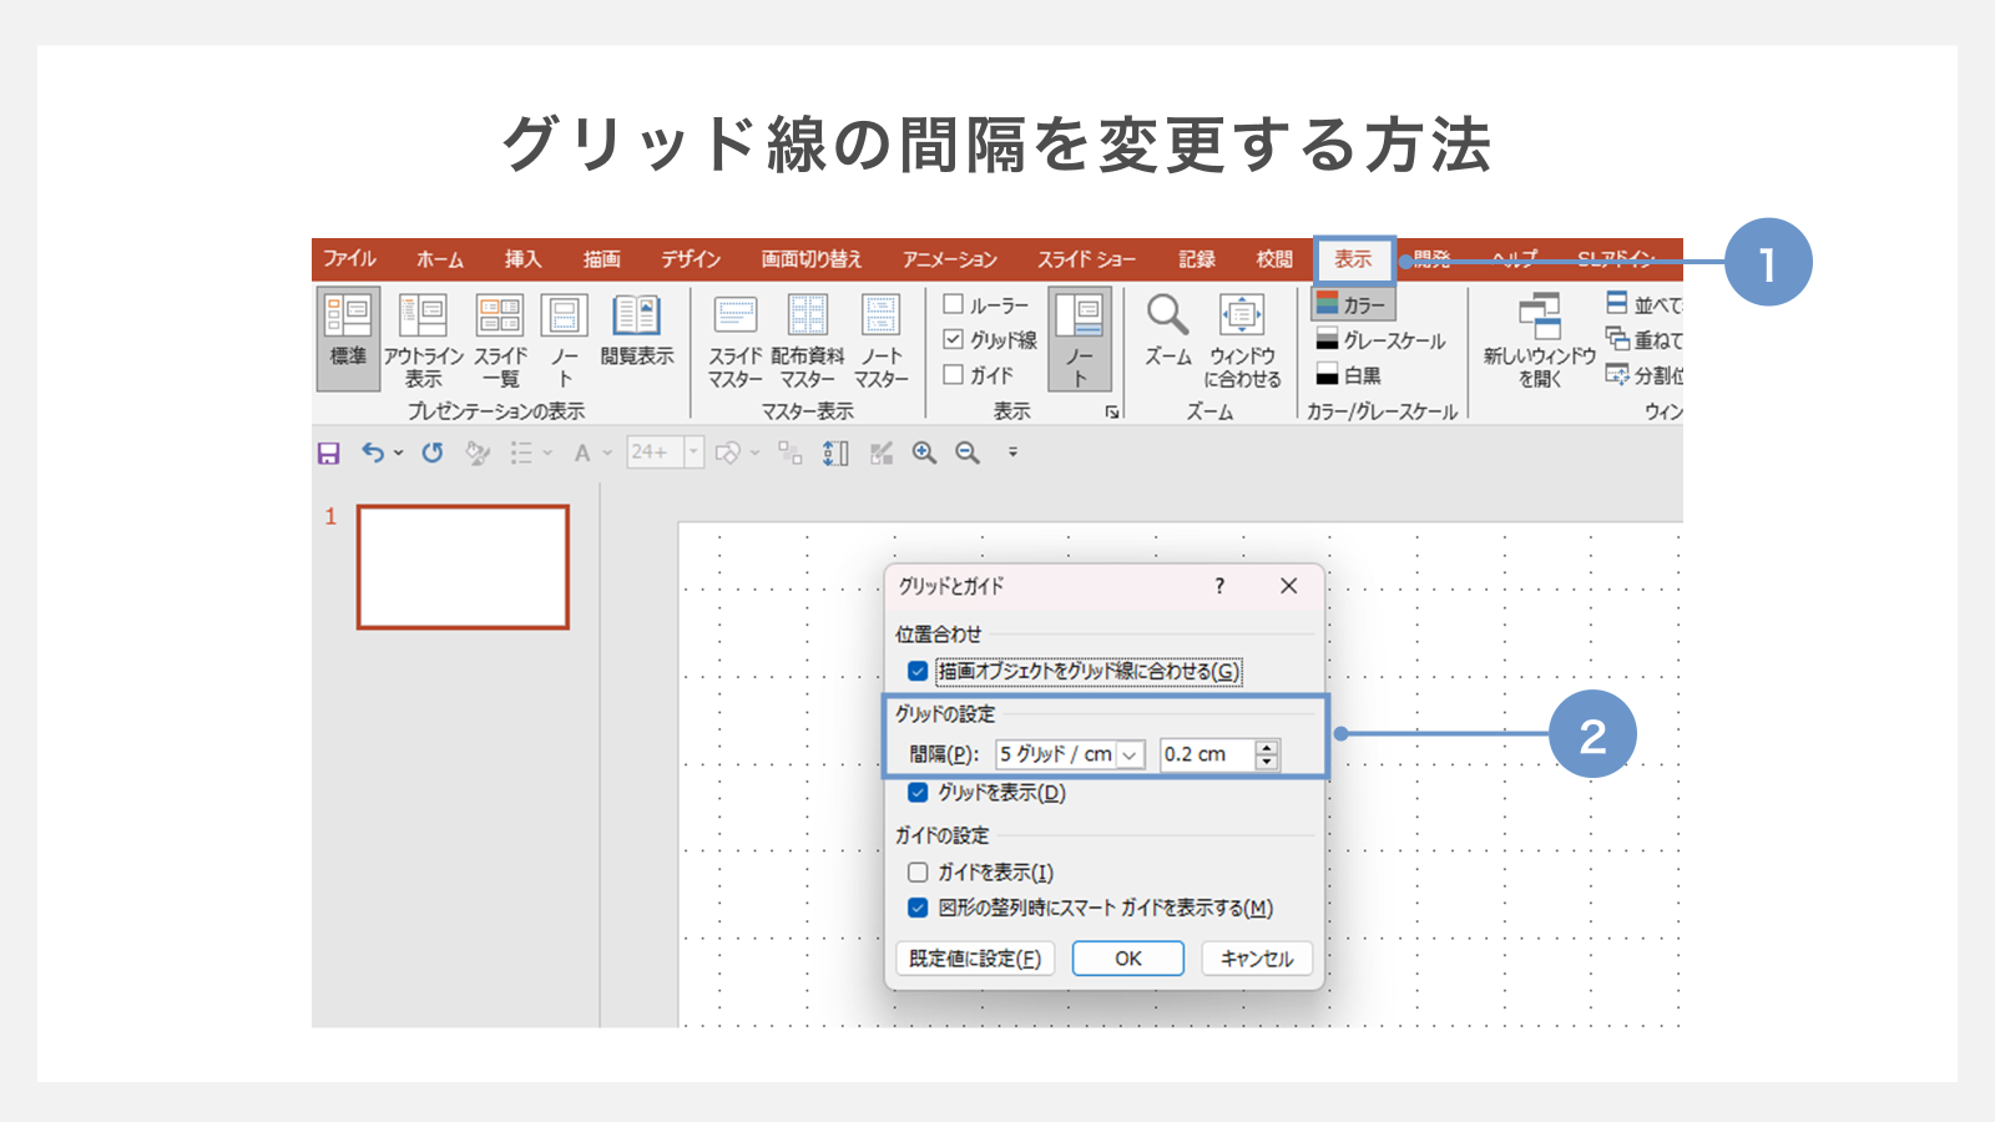
Task: Open the ファイル tab
Action: (349, 259)
